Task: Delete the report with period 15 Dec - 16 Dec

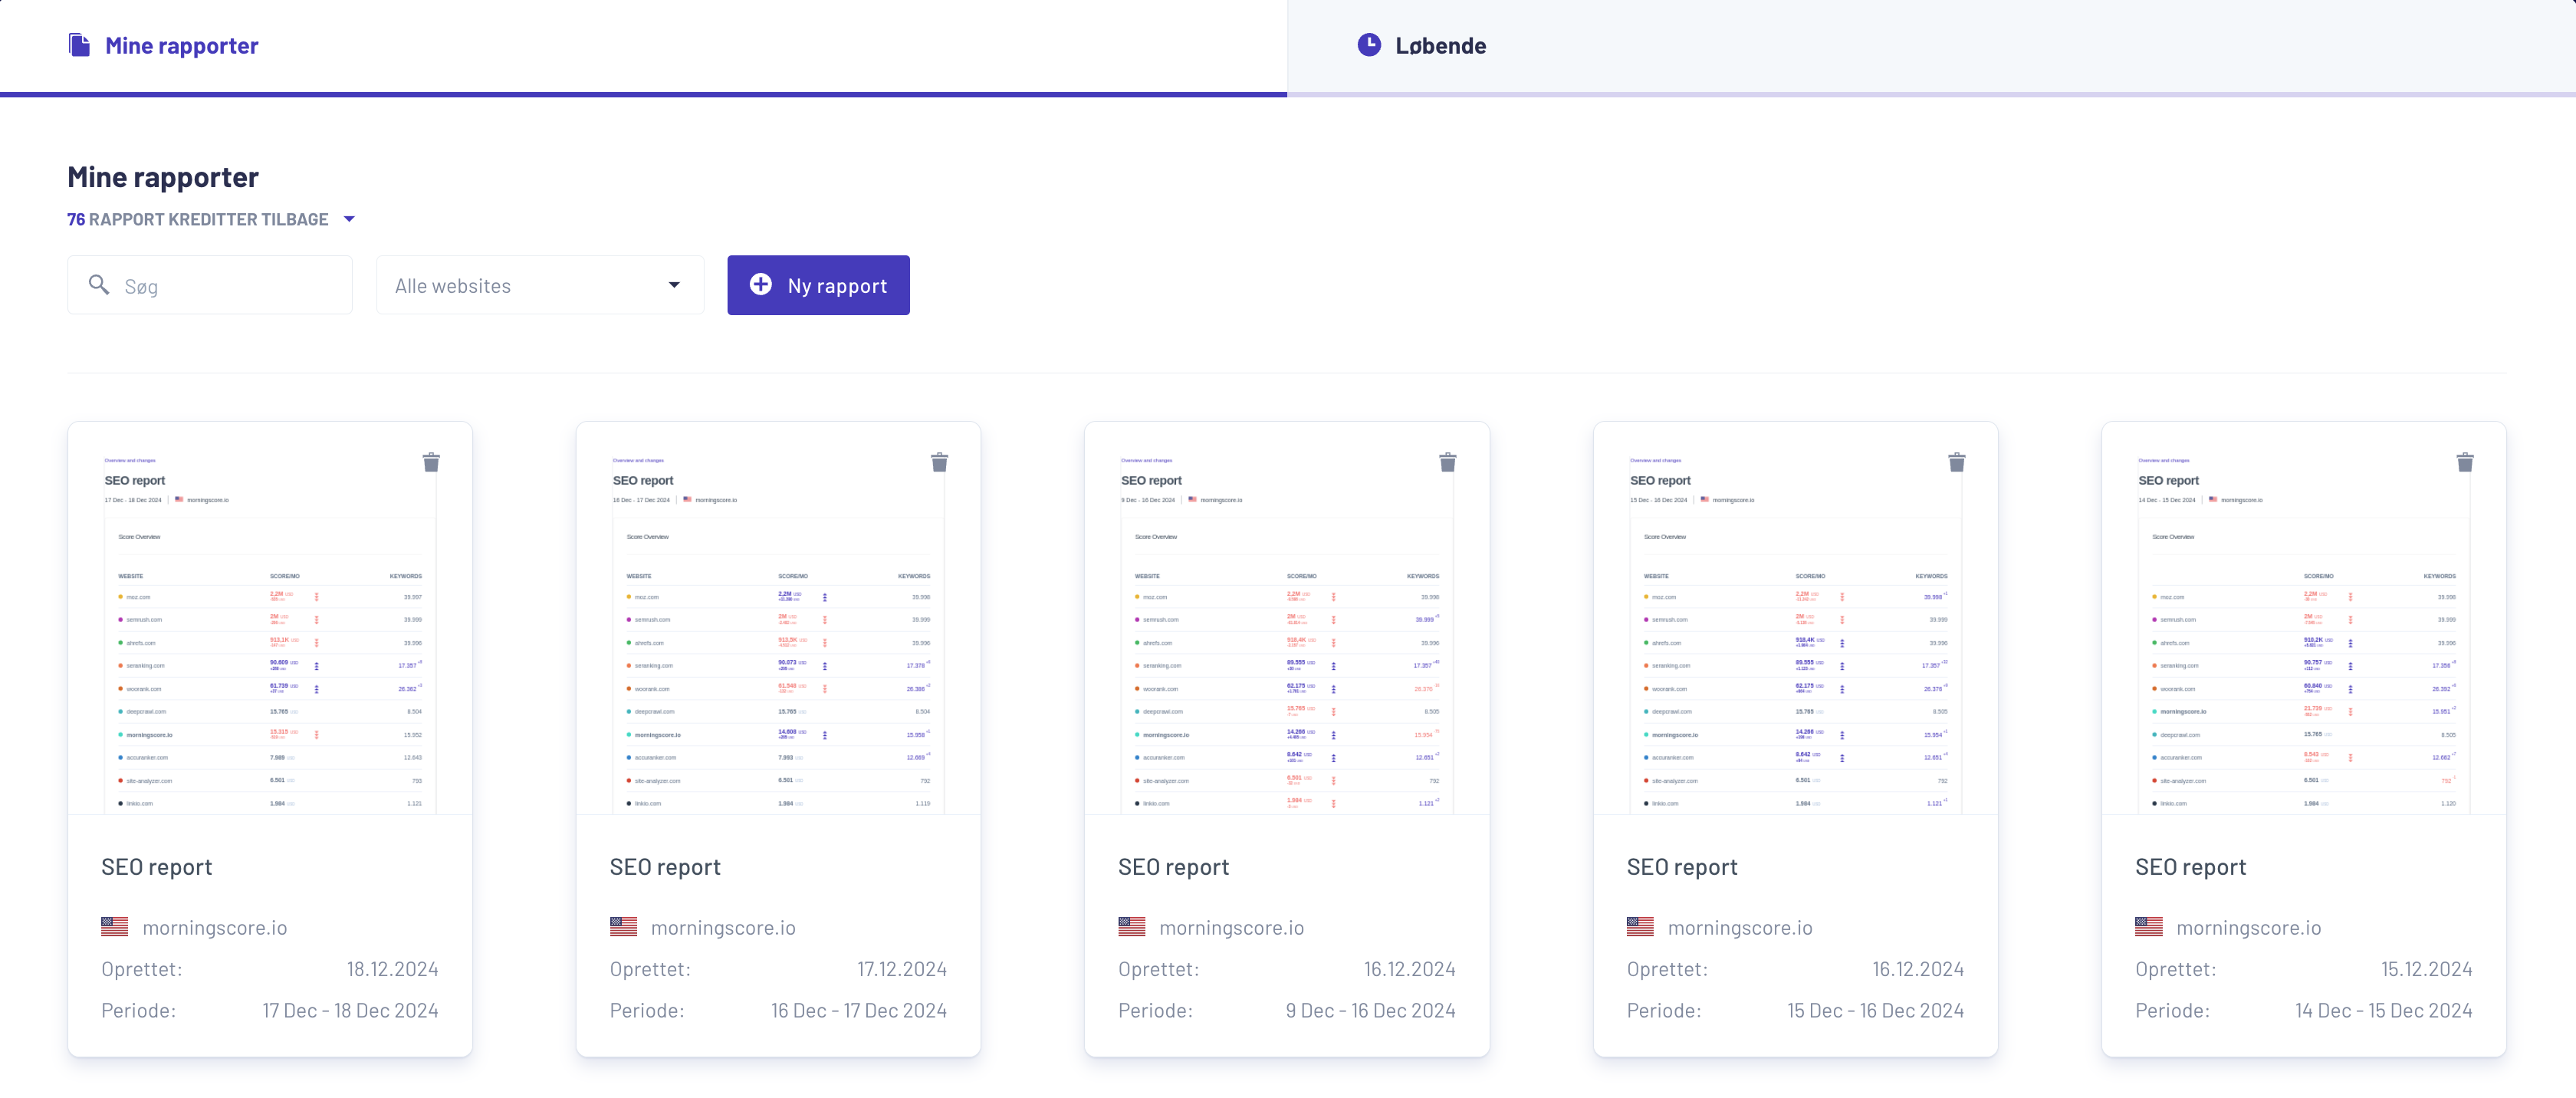Action: pyautogui.click(x=1957, y=462)
